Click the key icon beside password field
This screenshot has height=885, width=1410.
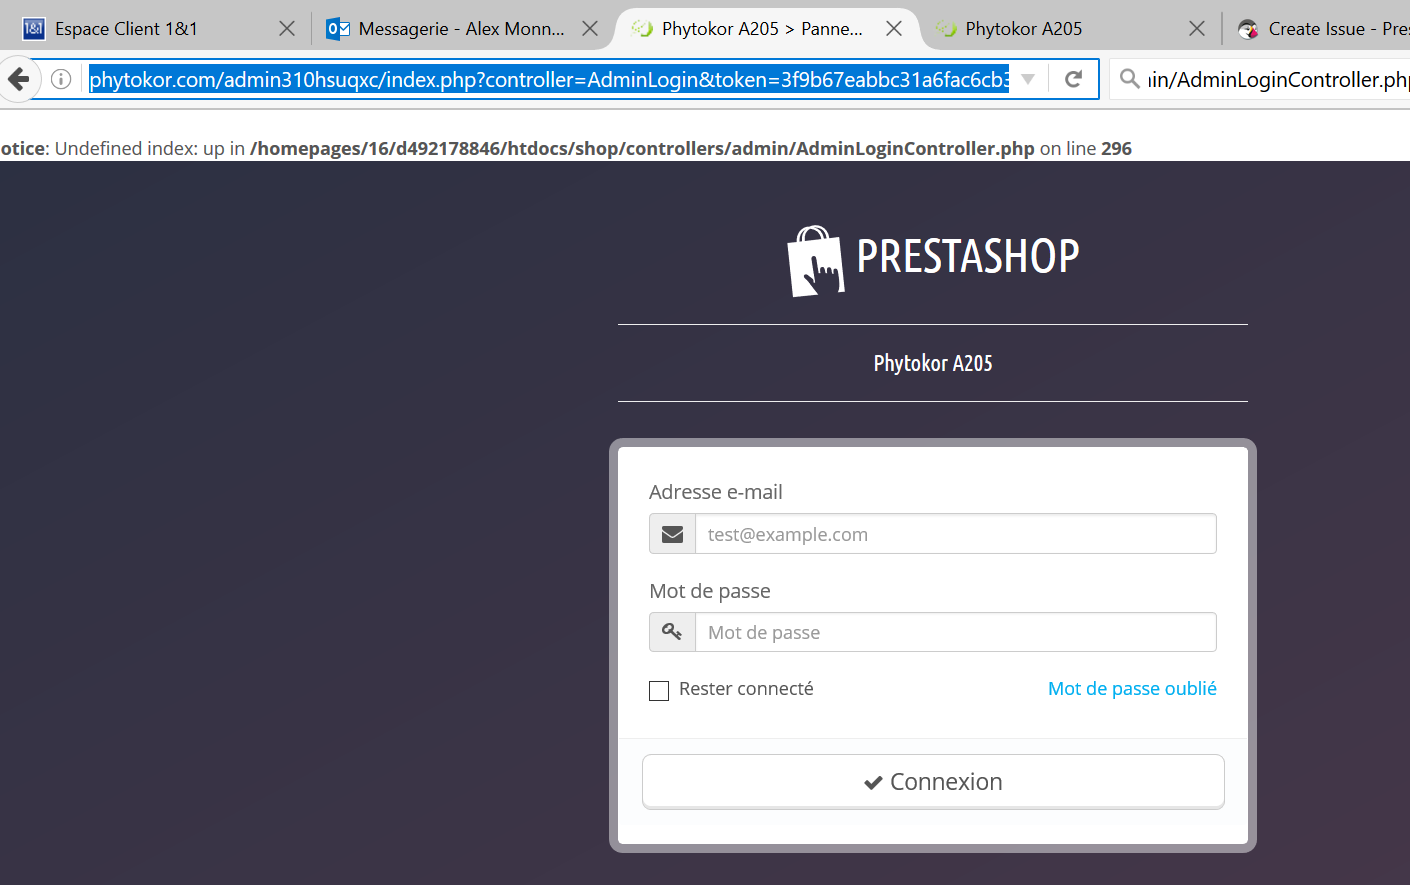point(673,632)
